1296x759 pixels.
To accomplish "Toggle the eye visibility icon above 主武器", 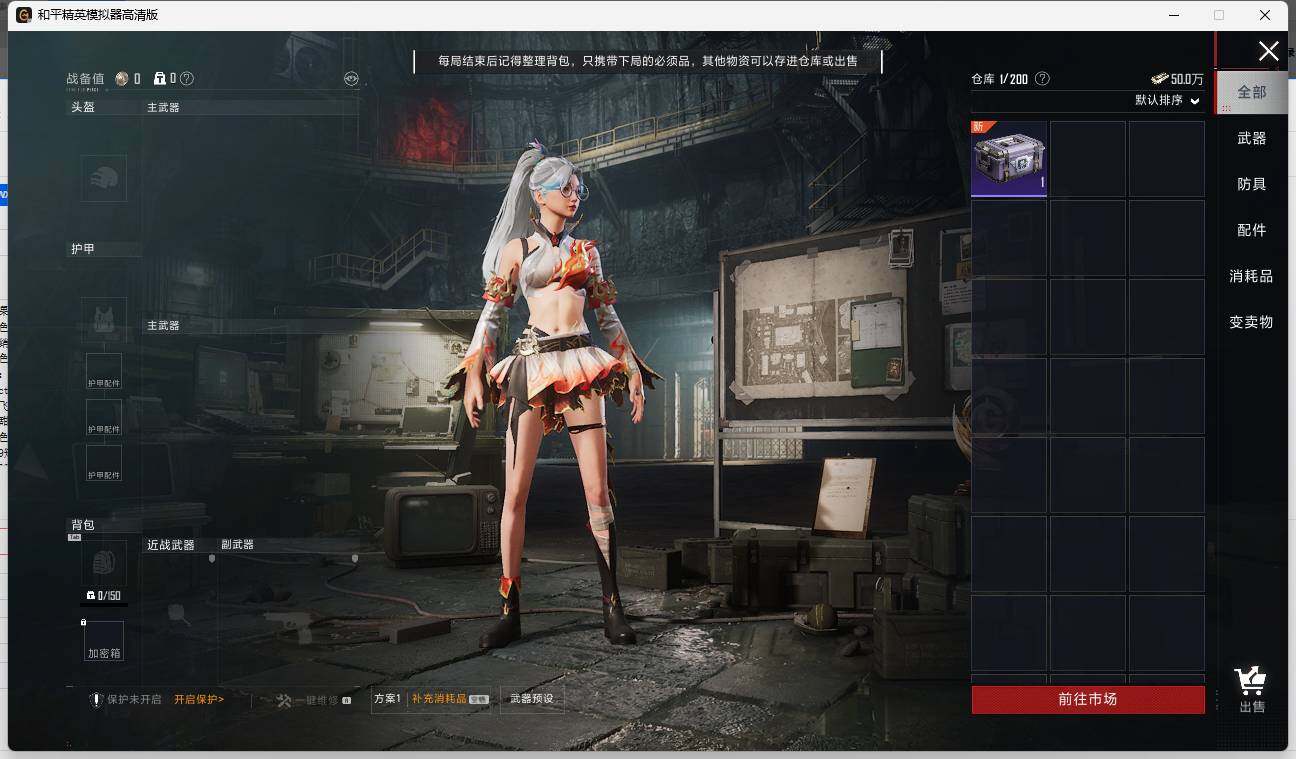I will (x=351, y=78).
